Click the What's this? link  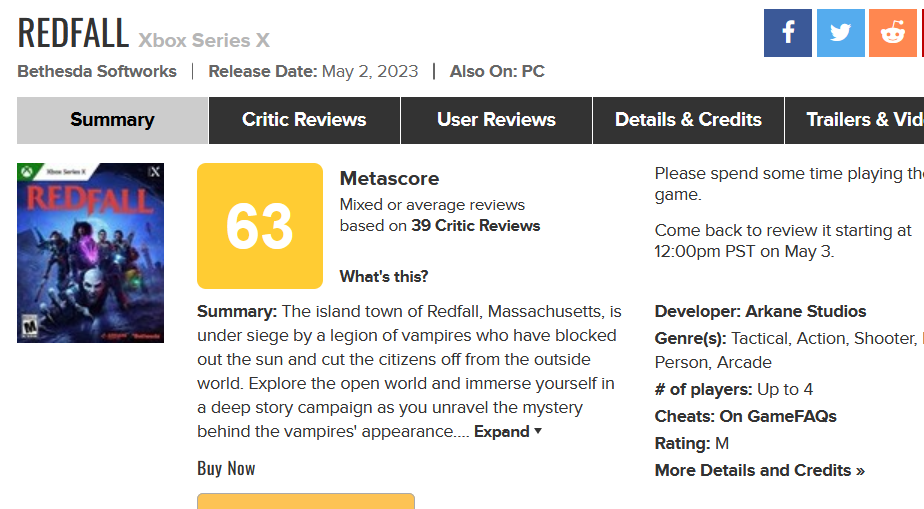pyautogui.click(x=384, y=276)
